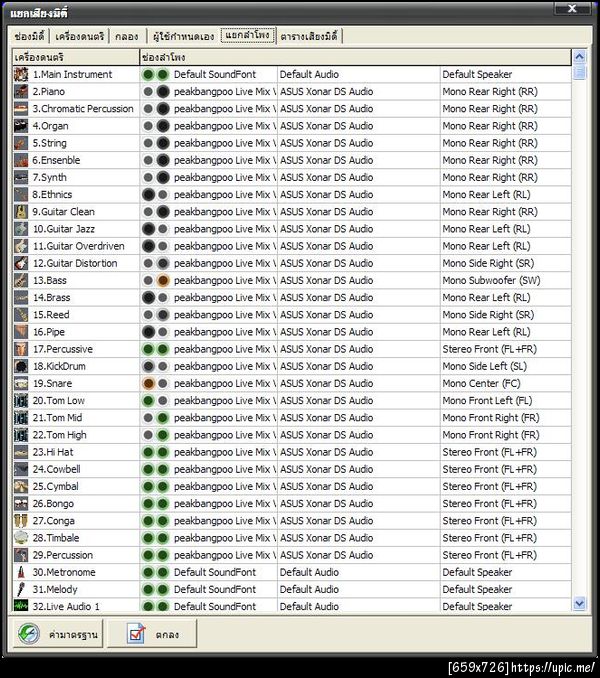Click the Synth instrument icon
The height and width of the screenshot is (678, 600).
click(21, 177)
